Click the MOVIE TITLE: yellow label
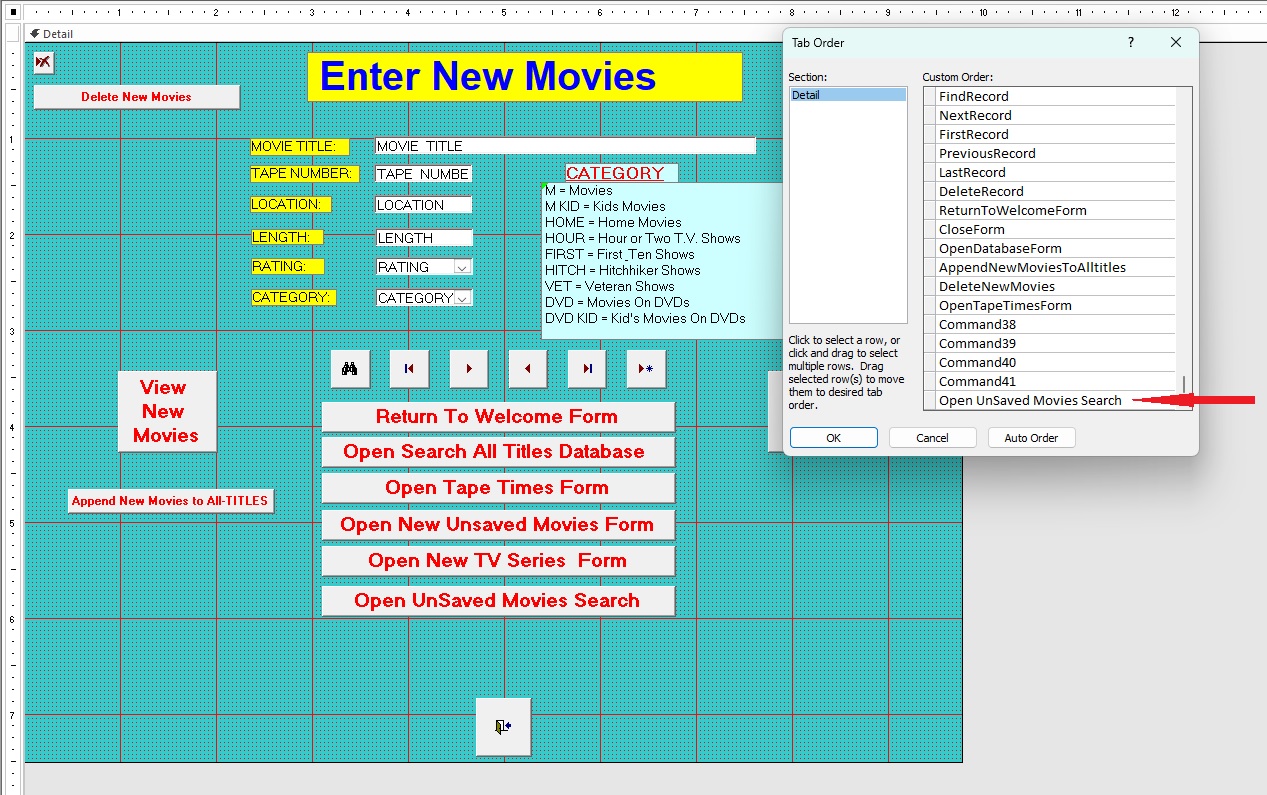The height and width of the screenshot is (795, 1267). pyautogui.click(x=300, y=146)
